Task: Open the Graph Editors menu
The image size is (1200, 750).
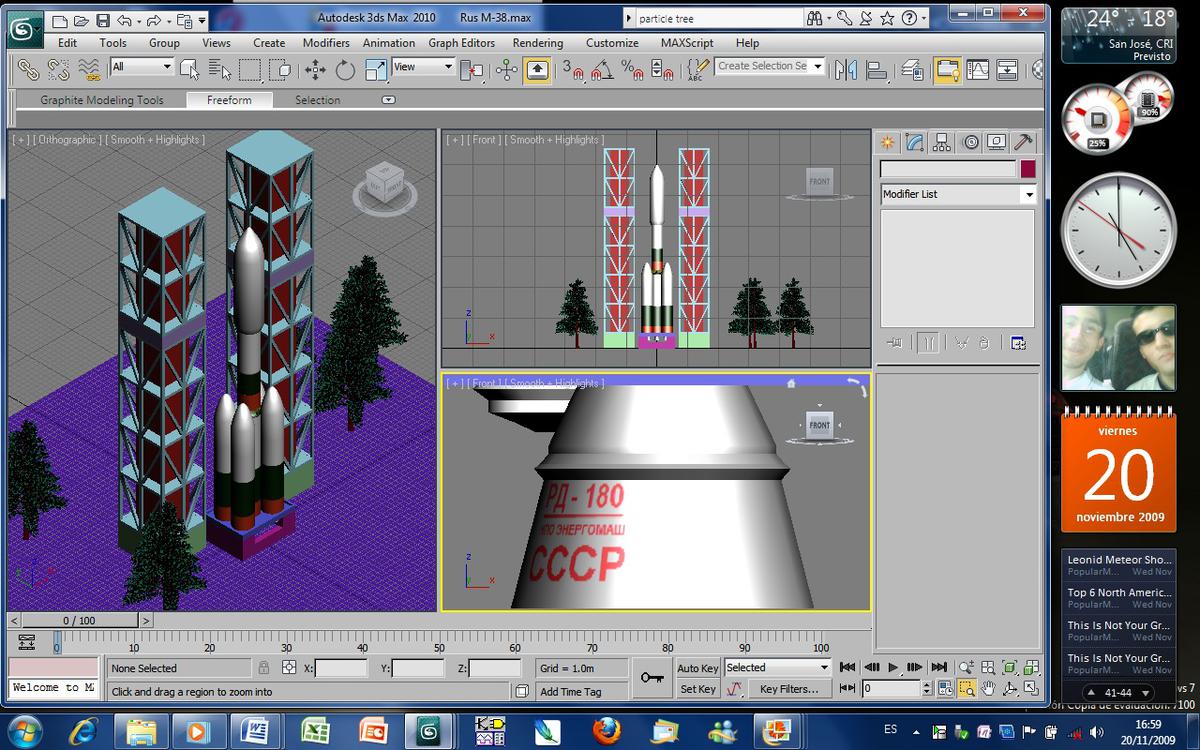Action: [462, 43]
